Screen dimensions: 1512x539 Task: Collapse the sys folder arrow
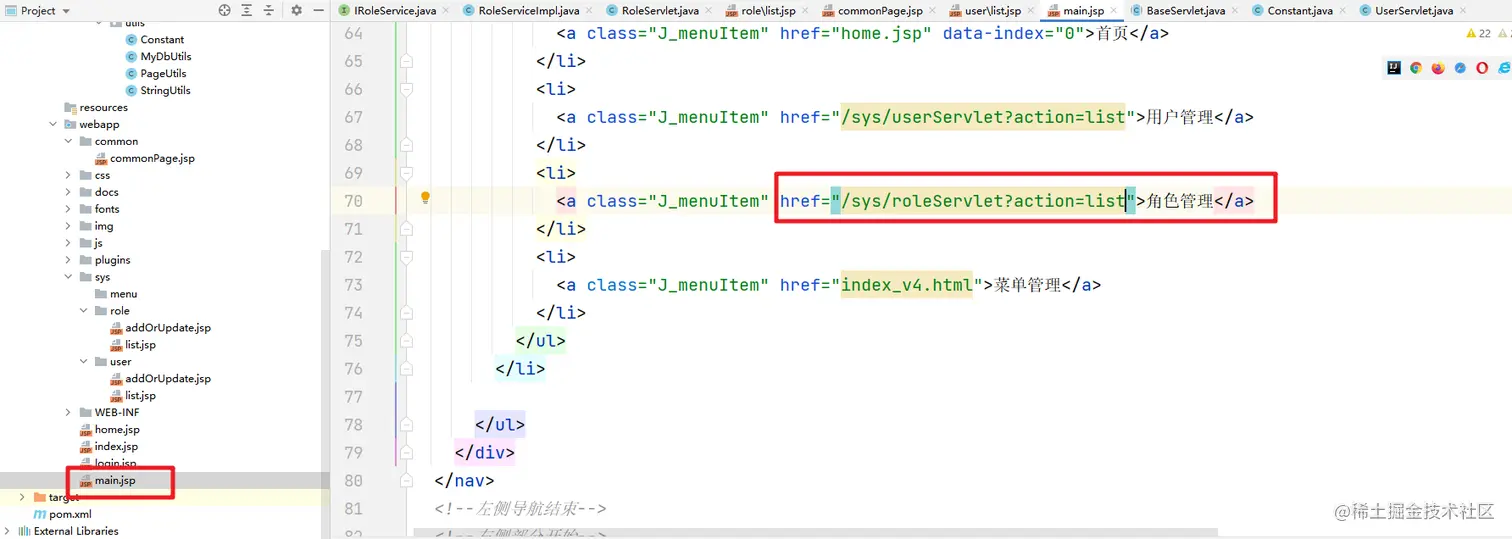(68, 277)
